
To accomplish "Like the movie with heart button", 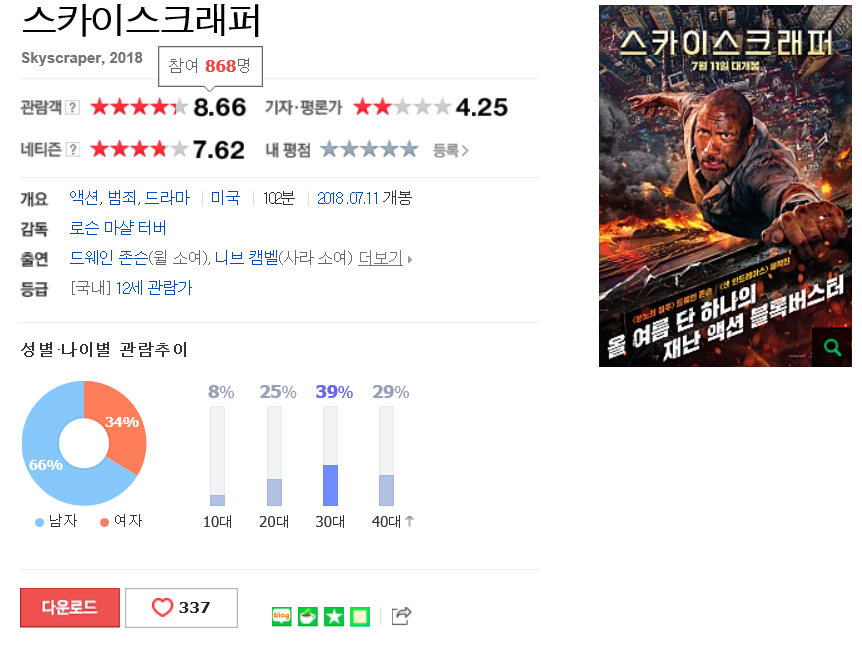I will (181, 608).
